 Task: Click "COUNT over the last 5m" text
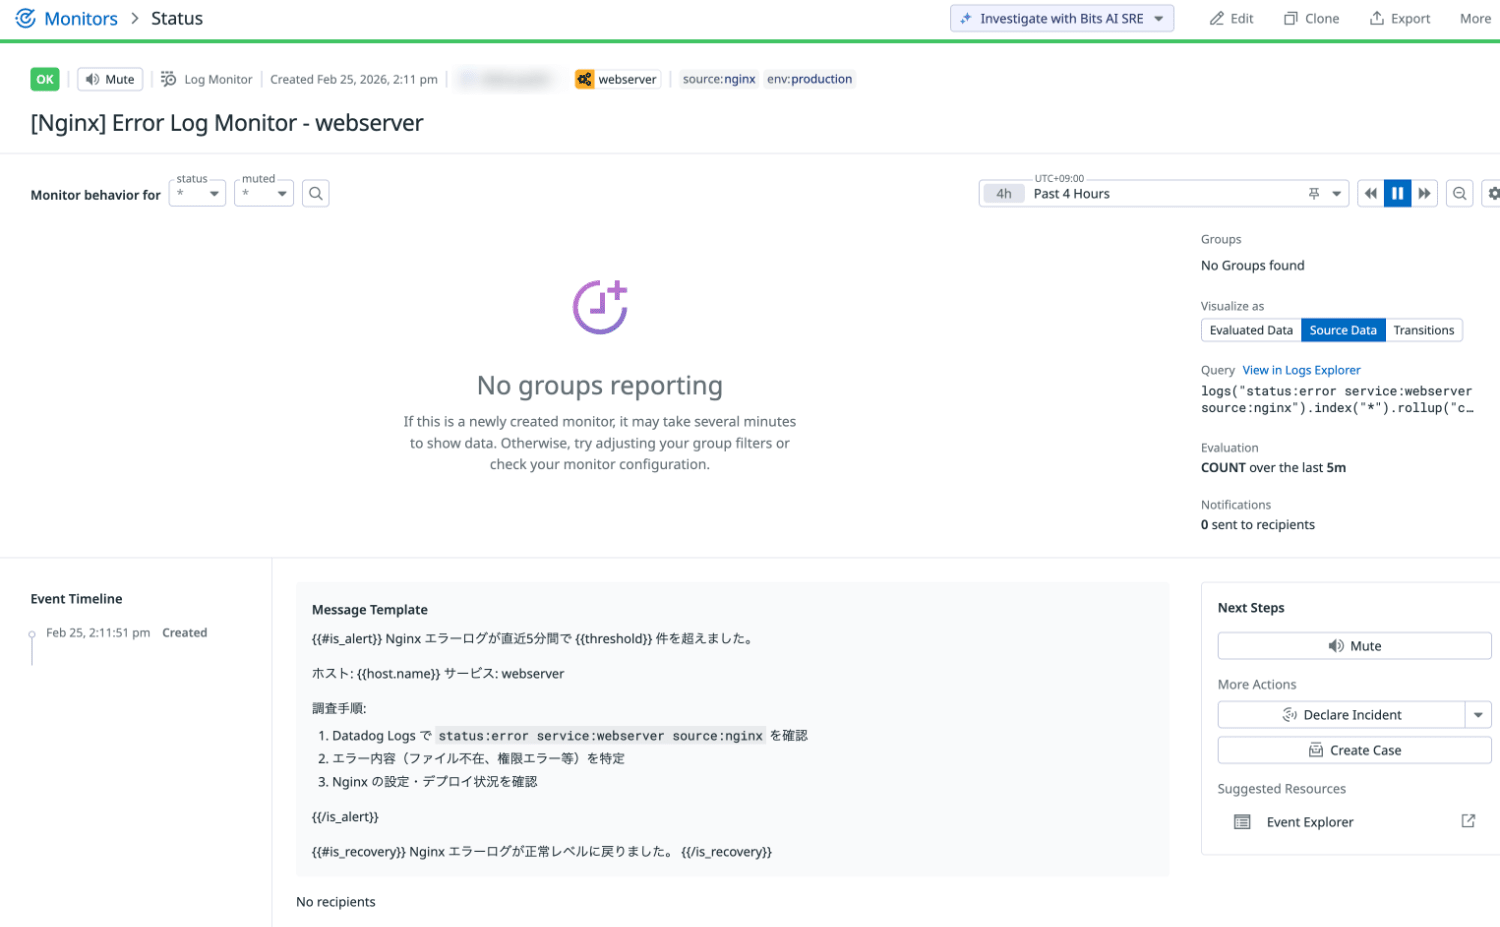[x=1273, y=468]
